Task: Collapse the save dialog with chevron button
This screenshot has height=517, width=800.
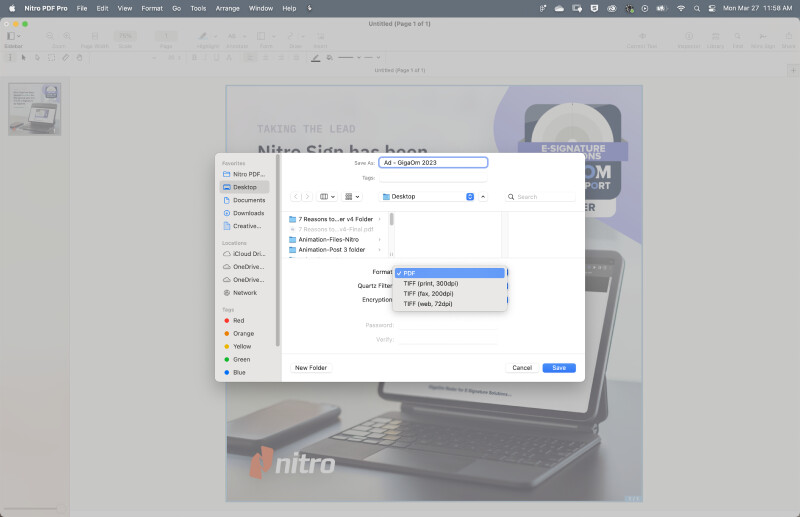Action: (484, 197)
